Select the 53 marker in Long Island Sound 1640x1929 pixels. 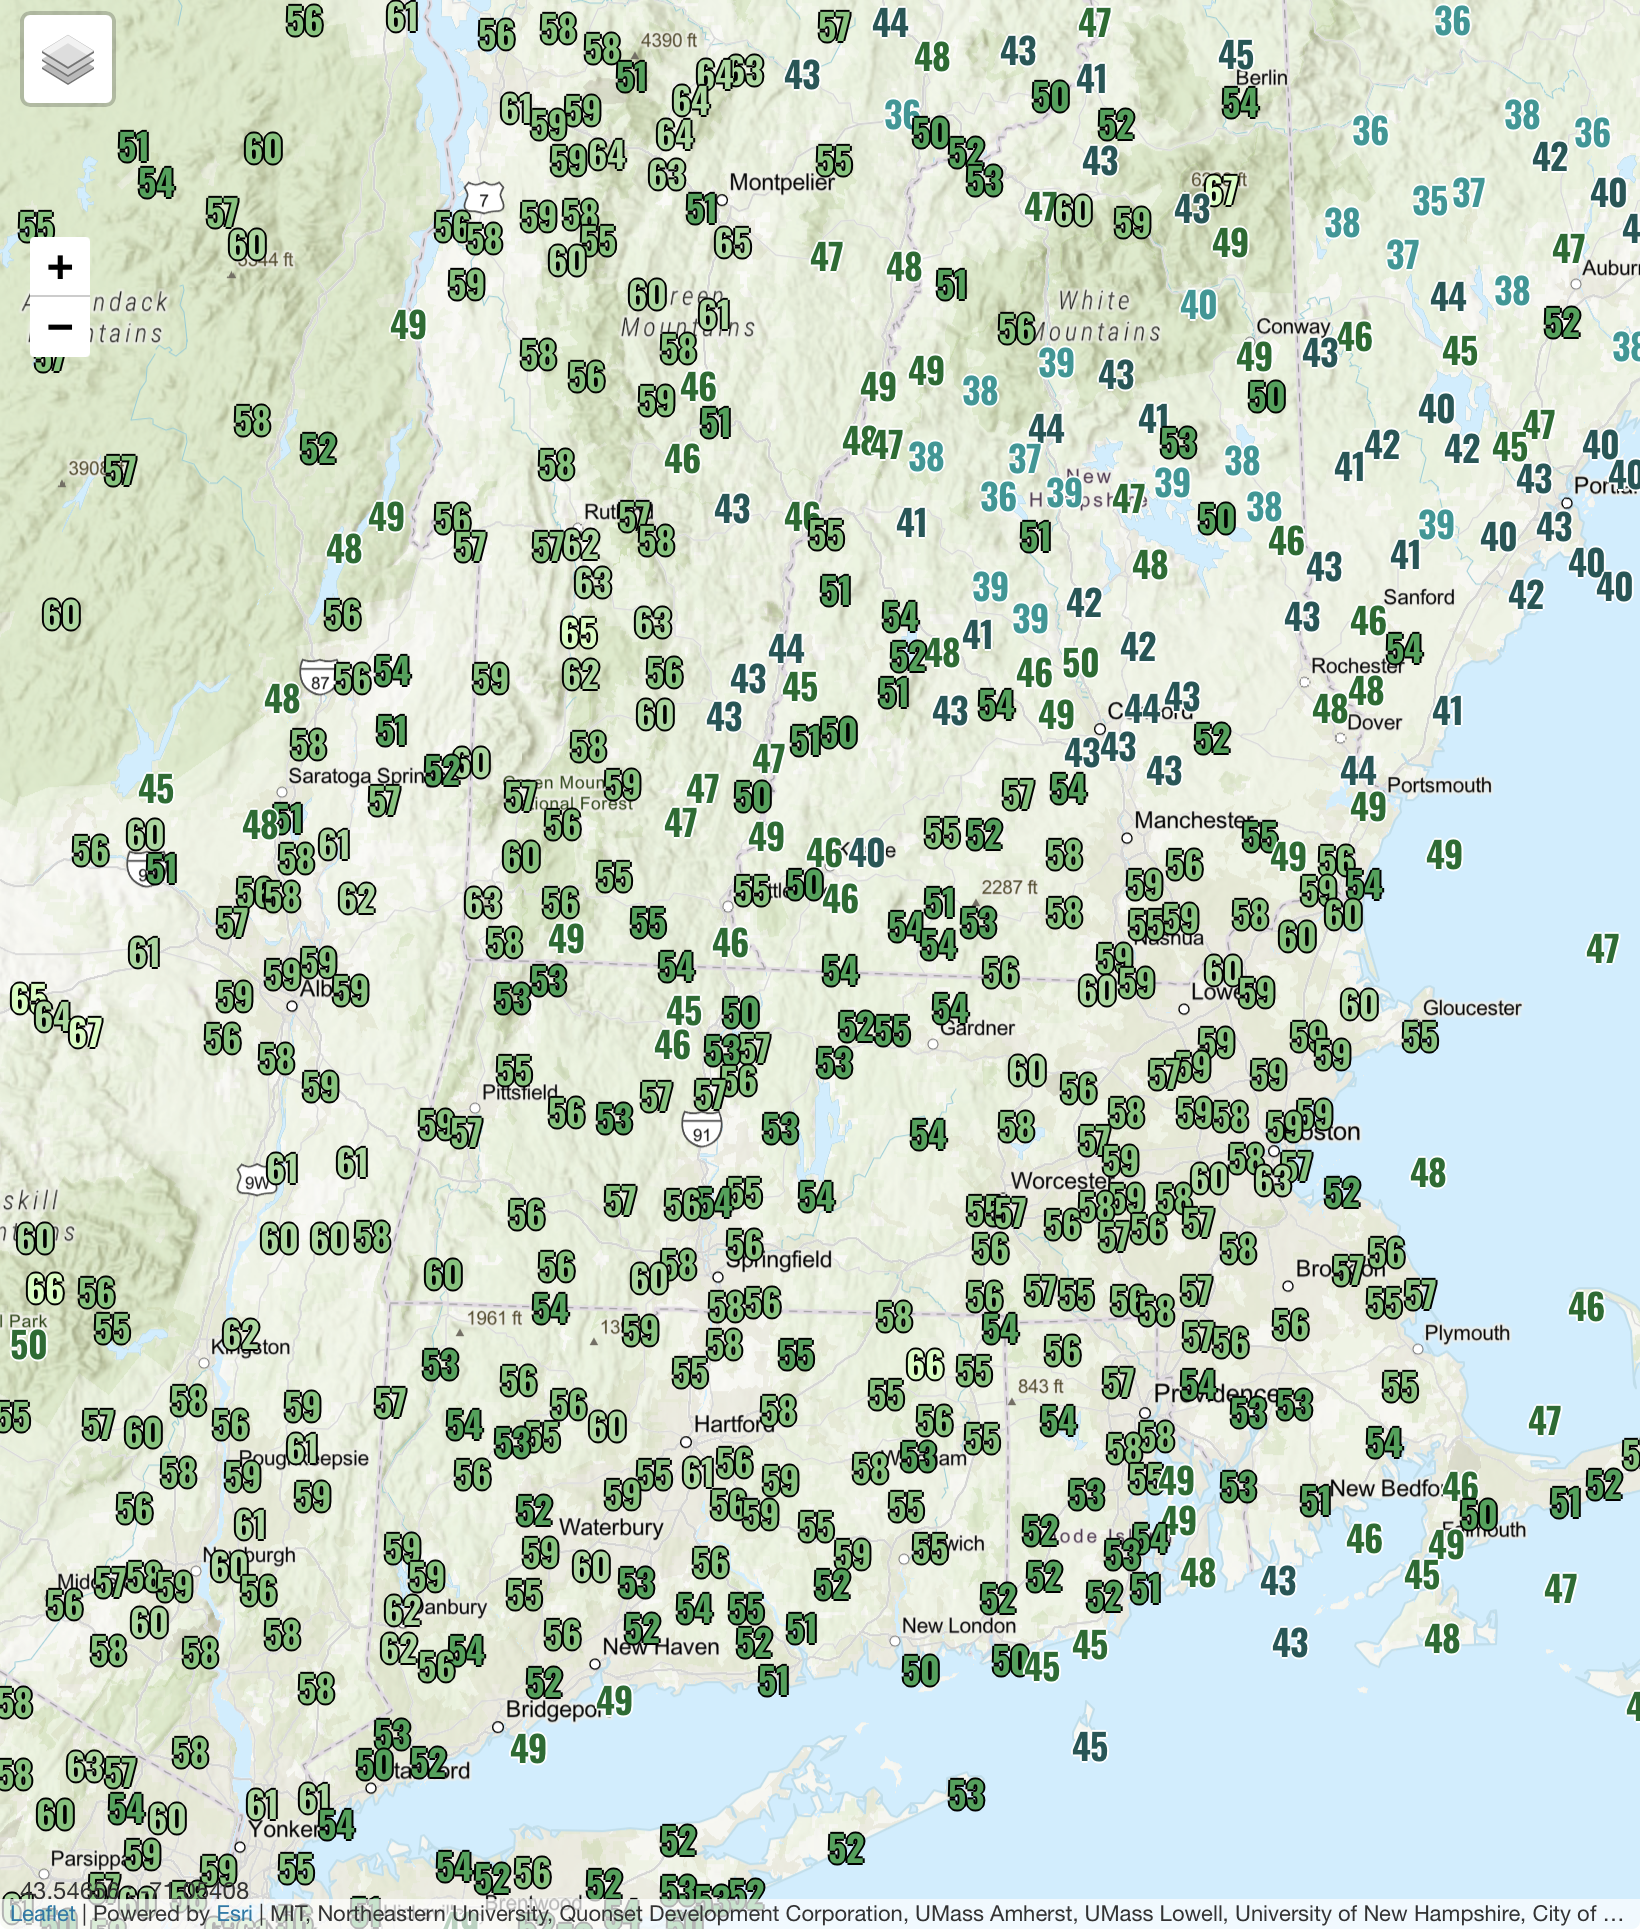(967, 1795)
